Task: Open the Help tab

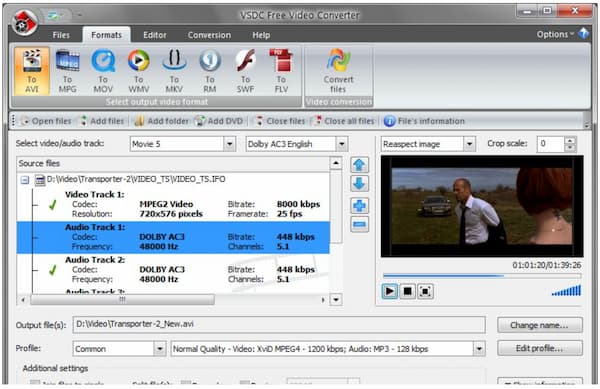Action: pos(261,35)
